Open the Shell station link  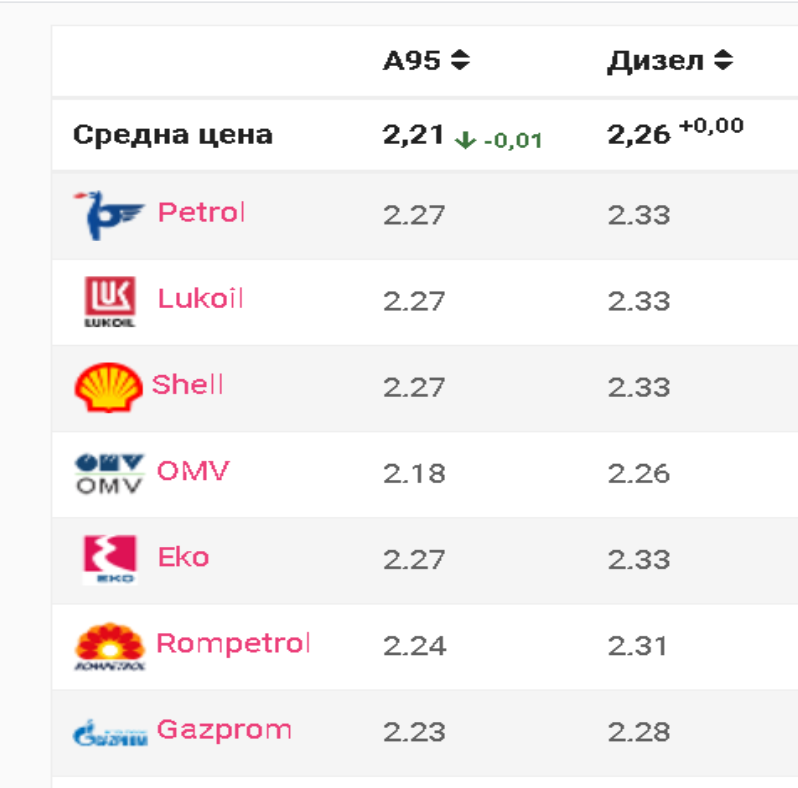tap(187, 384)
